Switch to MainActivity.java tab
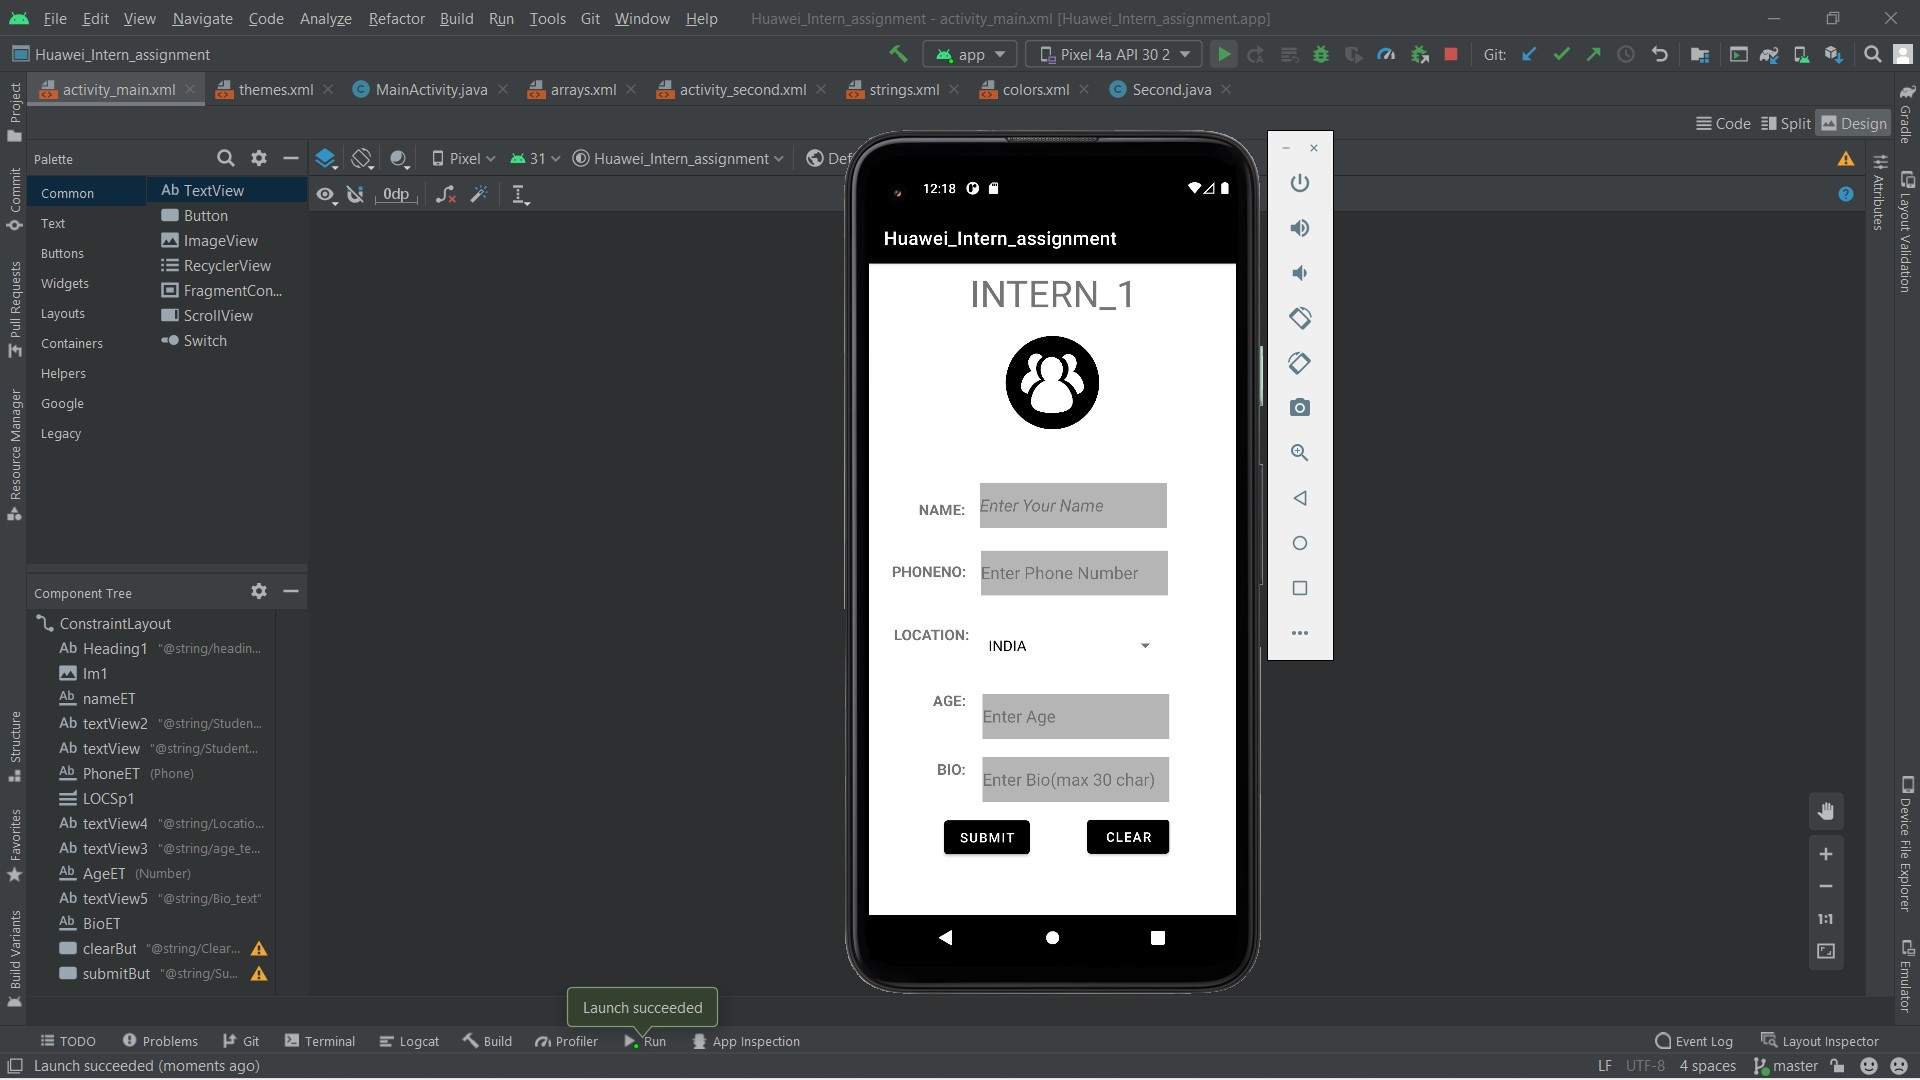Screen dimensions: 1920x1080 (x=431, y=89)
